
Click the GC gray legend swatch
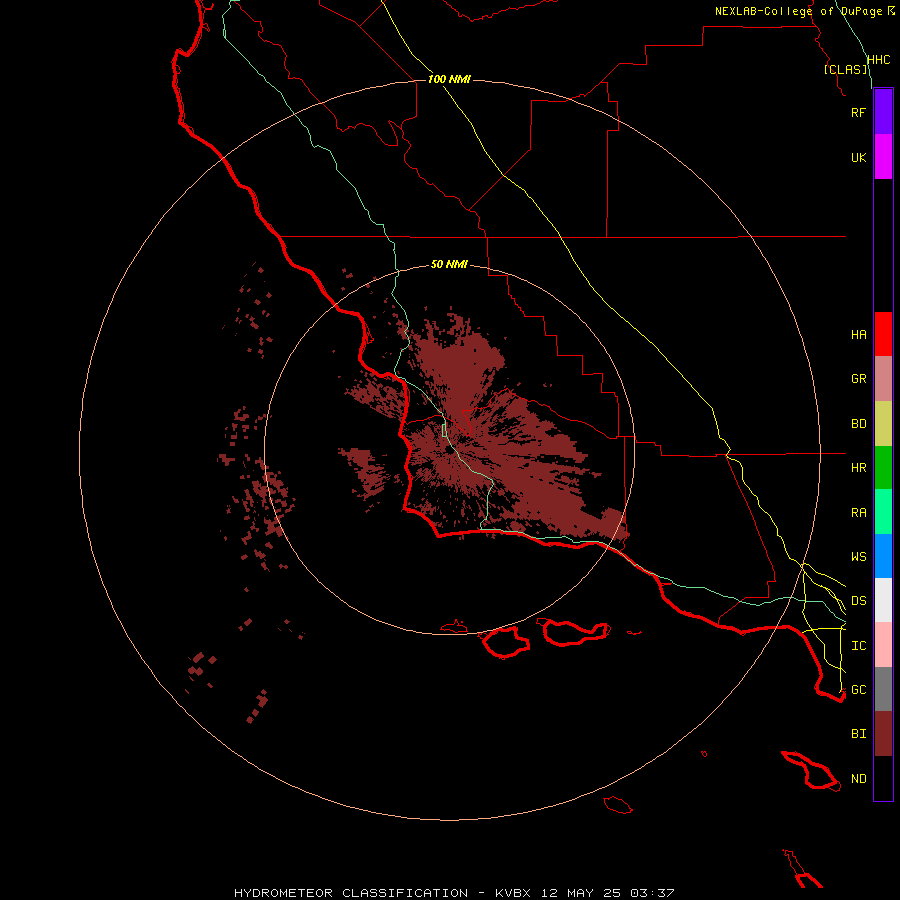pyautogui.click(x=883, y=689)
